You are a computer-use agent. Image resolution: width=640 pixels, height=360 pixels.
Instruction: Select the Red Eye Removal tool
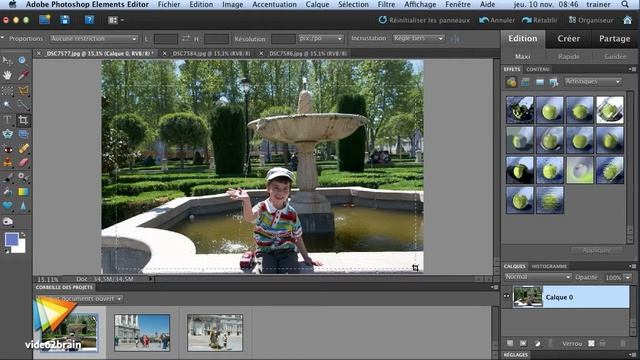tap(7, 149)
